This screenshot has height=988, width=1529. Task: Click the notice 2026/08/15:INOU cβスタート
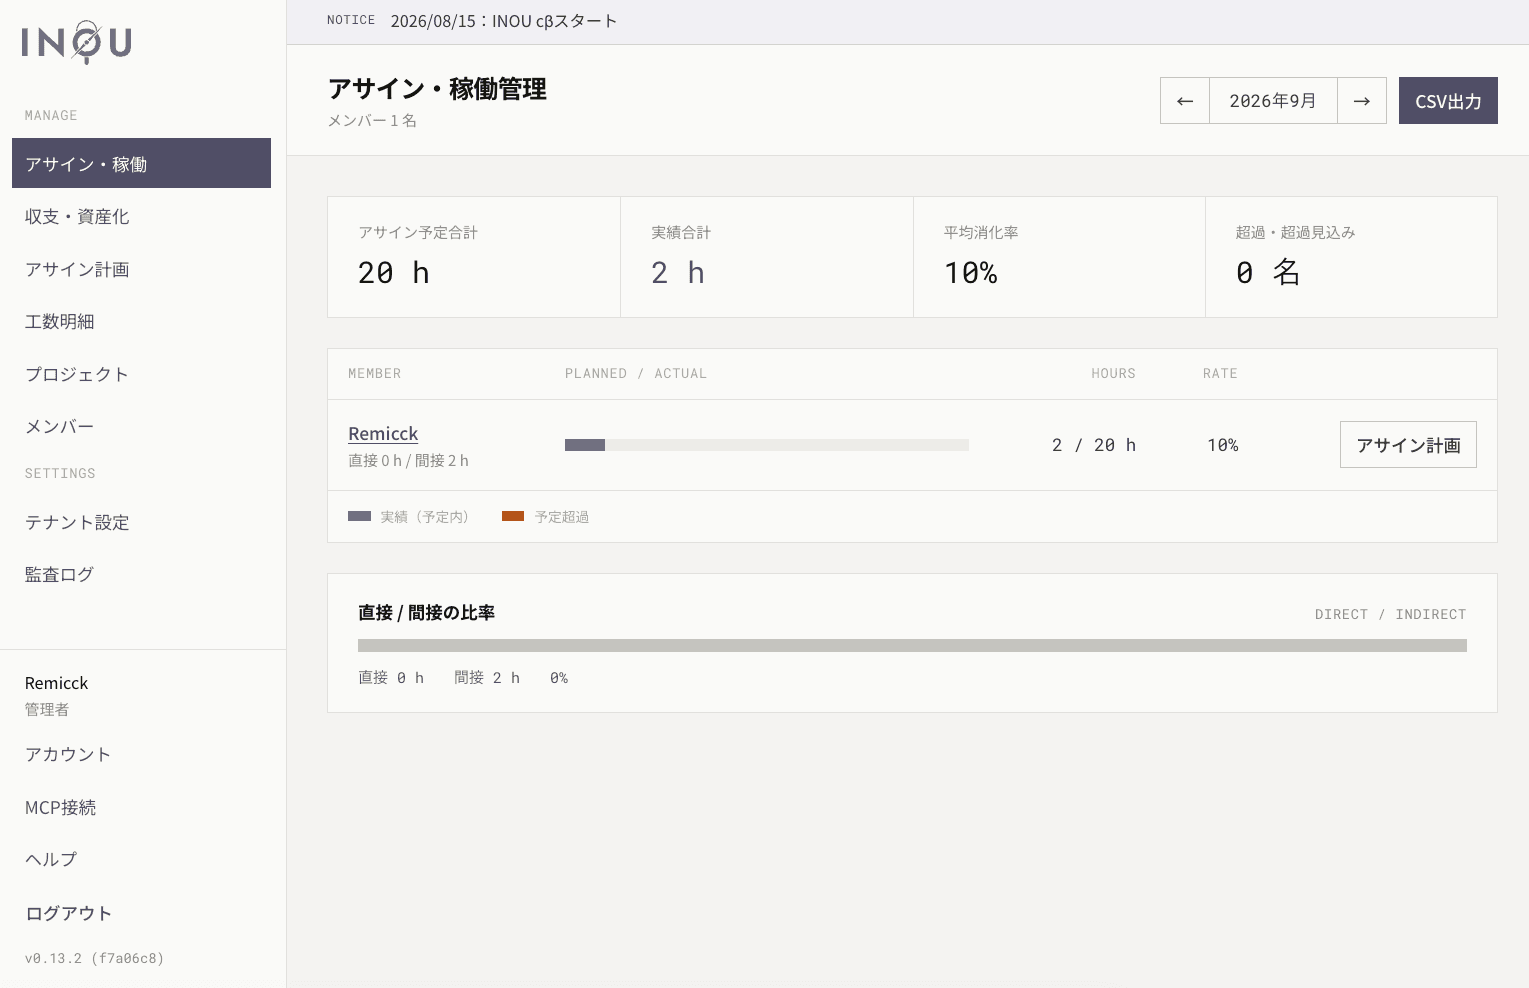click(x=503, y=21)
